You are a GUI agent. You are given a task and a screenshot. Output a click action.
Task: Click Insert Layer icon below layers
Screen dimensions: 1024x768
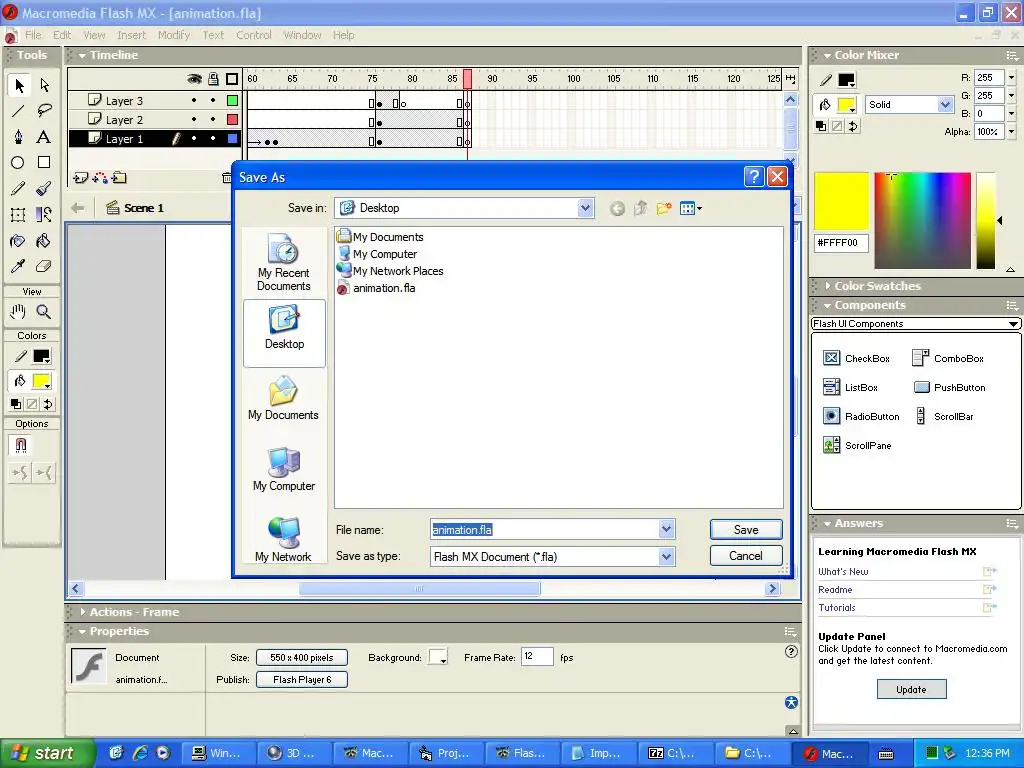[80, 178]
